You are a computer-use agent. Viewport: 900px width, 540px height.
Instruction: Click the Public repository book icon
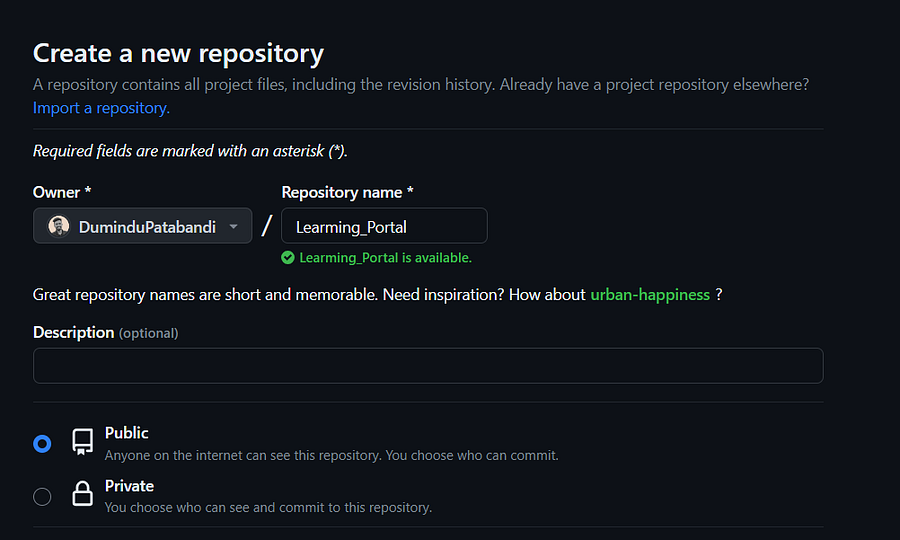[82, 442]
